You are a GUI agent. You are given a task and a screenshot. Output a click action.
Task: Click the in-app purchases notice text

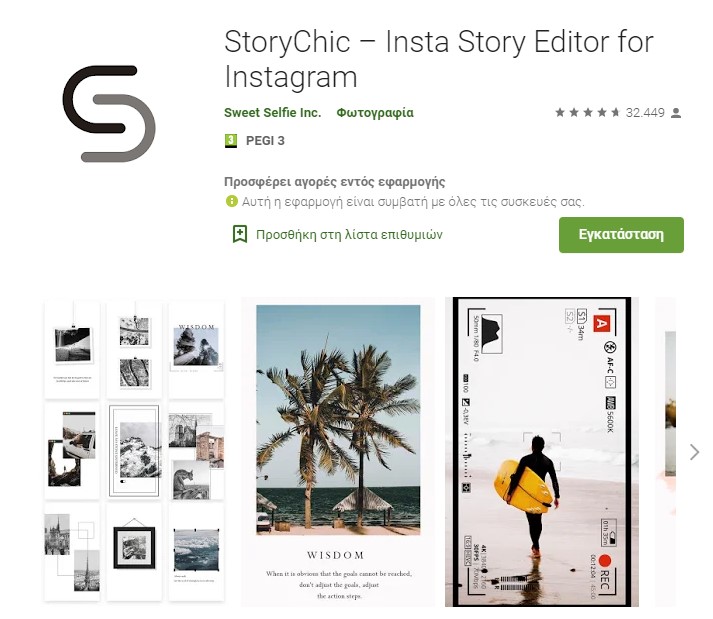[335, 182]
